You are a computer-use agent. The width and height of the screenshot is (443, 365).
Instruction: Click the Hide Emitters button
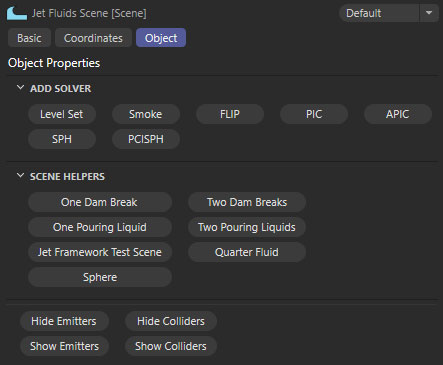(x=64, y=321)
